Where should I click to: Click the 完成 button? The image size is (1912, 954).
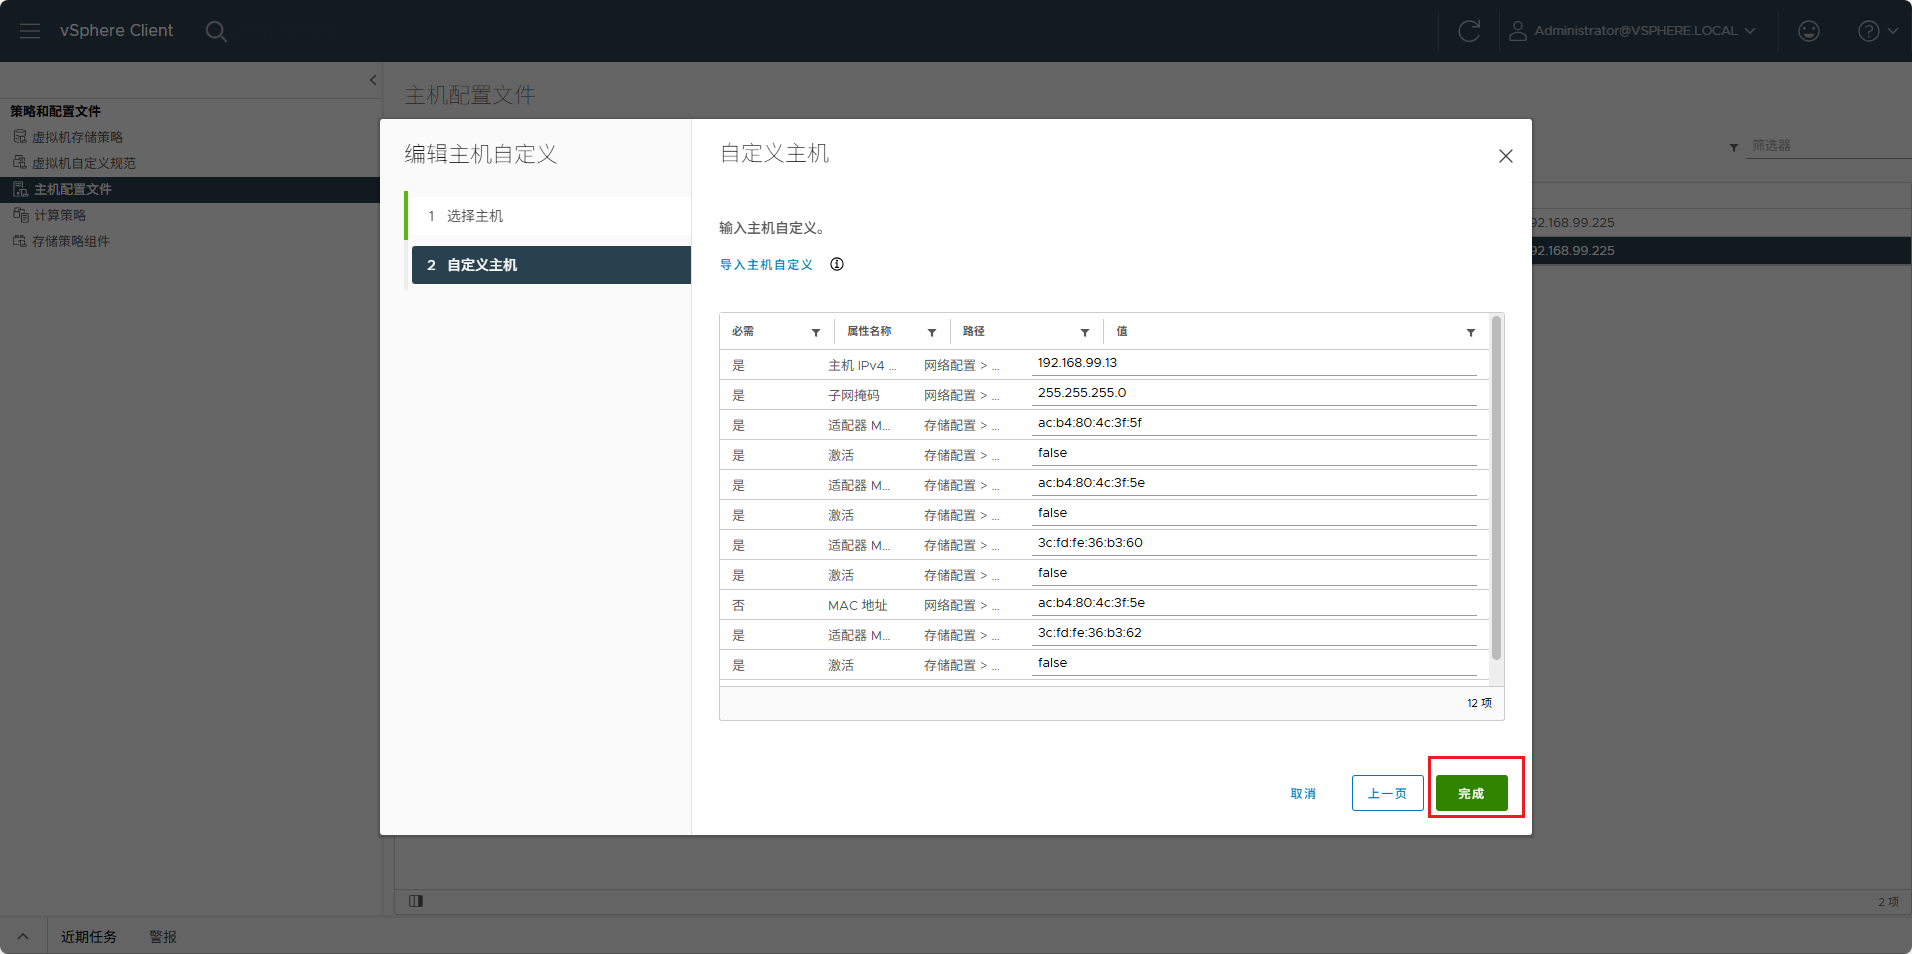1472,793
